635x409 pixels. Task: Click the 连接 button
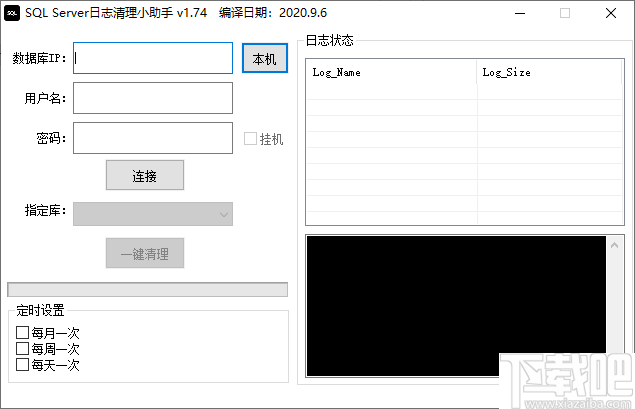[145, 175]
